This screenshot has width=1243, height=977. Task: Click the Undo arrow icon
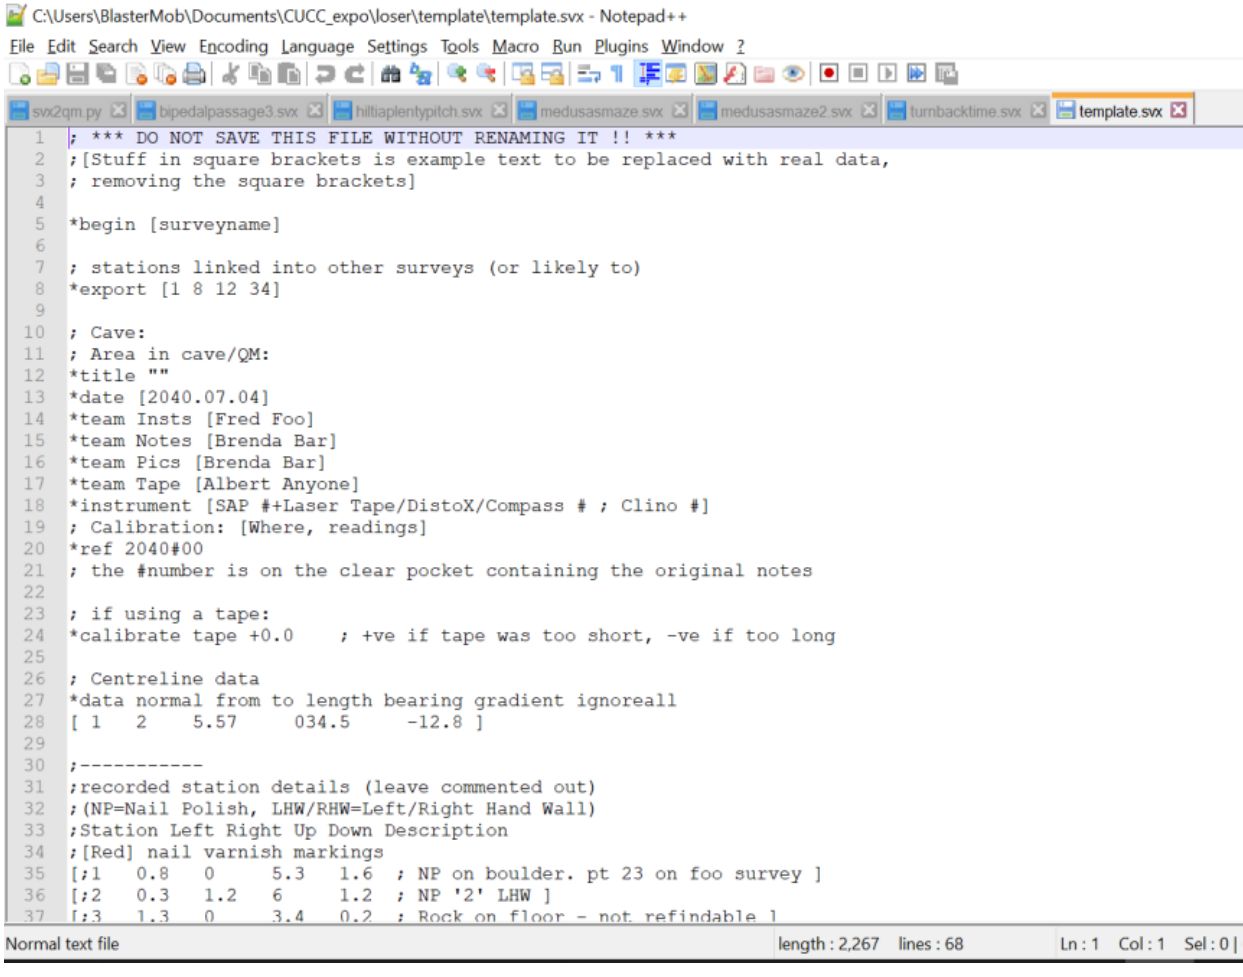coord(325,74)
